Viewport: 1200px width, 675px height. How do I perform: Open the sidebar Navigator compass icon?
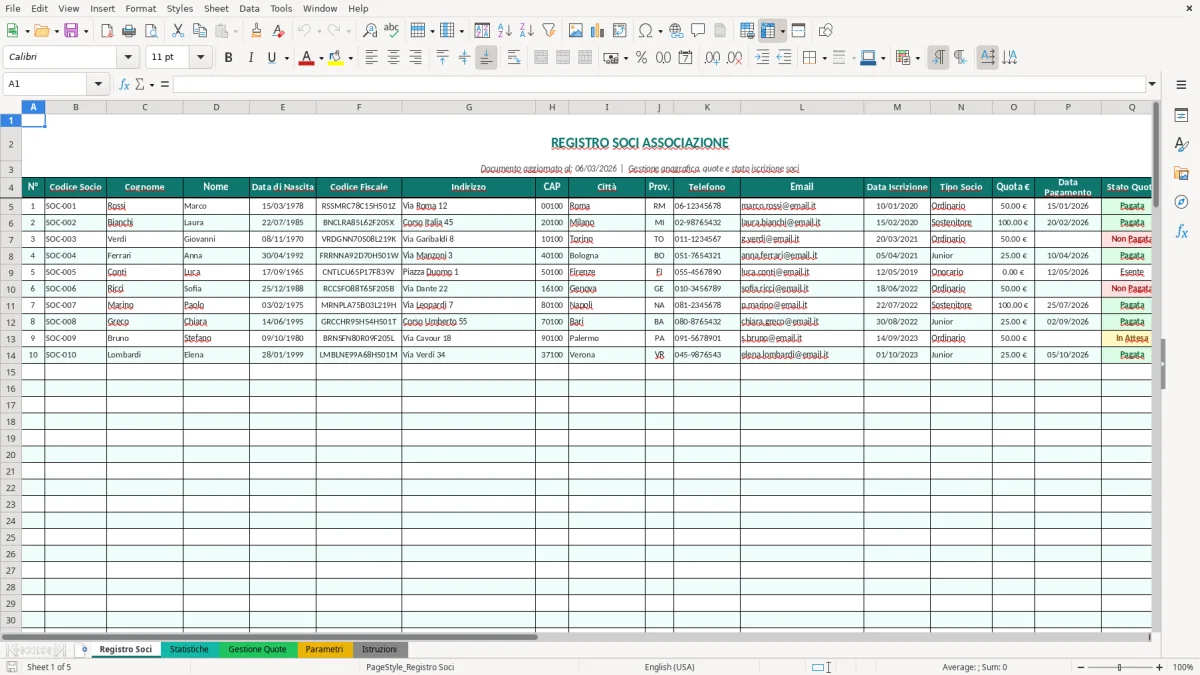coord(1181,202)
